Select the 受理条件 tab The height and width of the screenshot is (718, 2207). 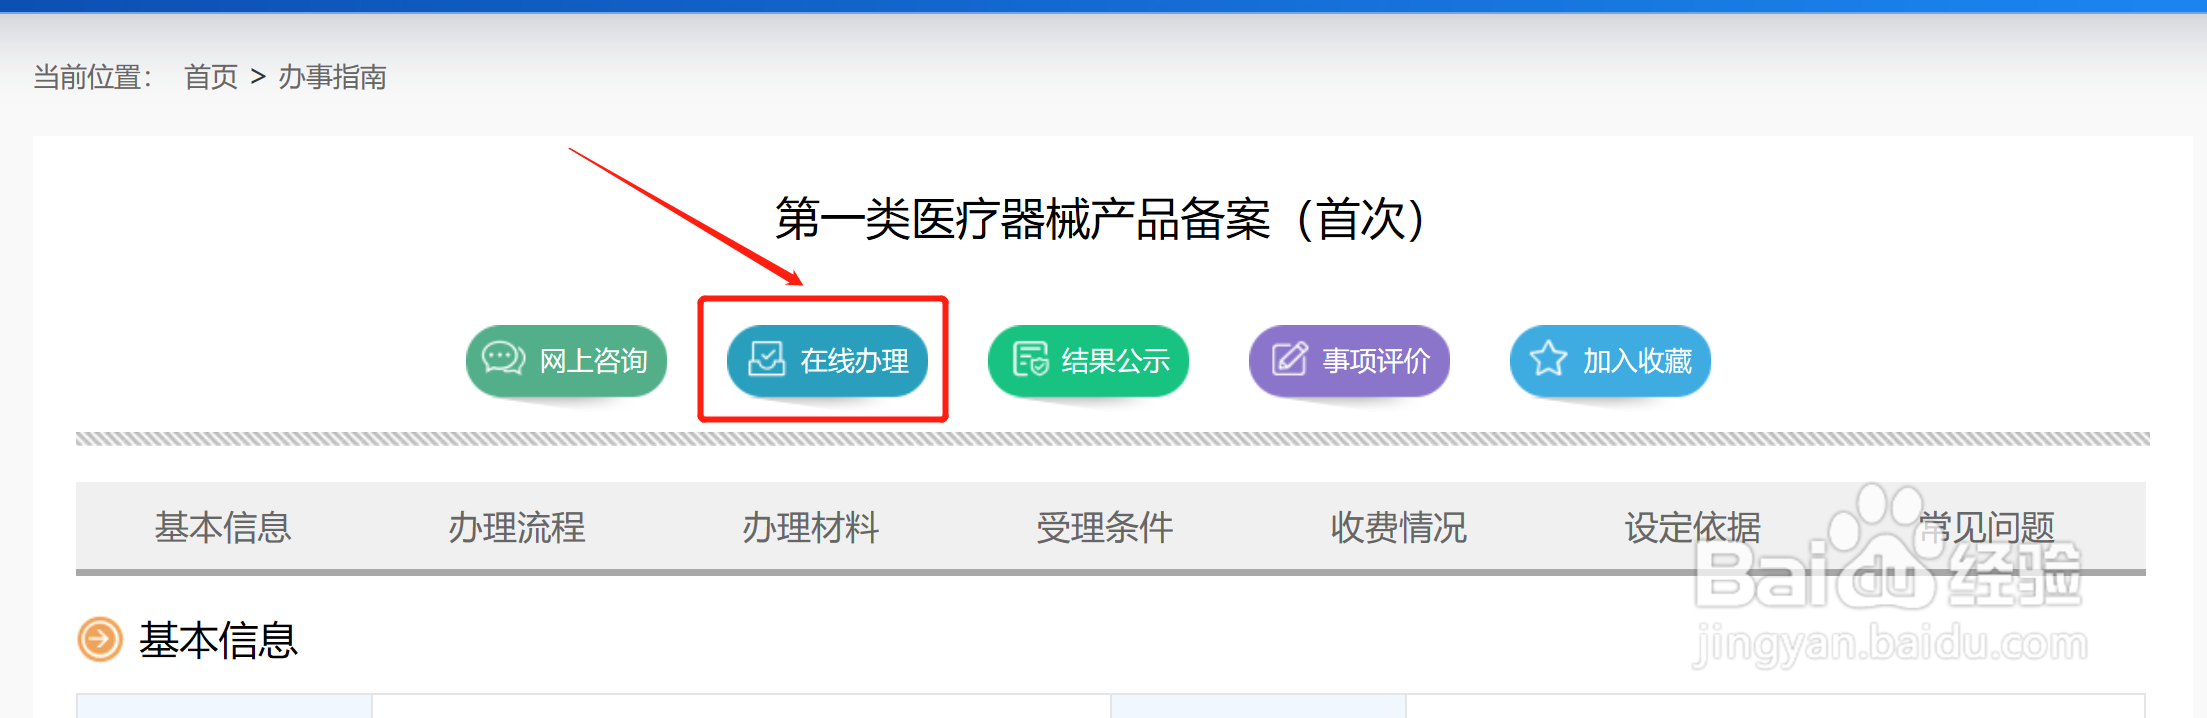pyautogui.click(x=1105, y=527)
